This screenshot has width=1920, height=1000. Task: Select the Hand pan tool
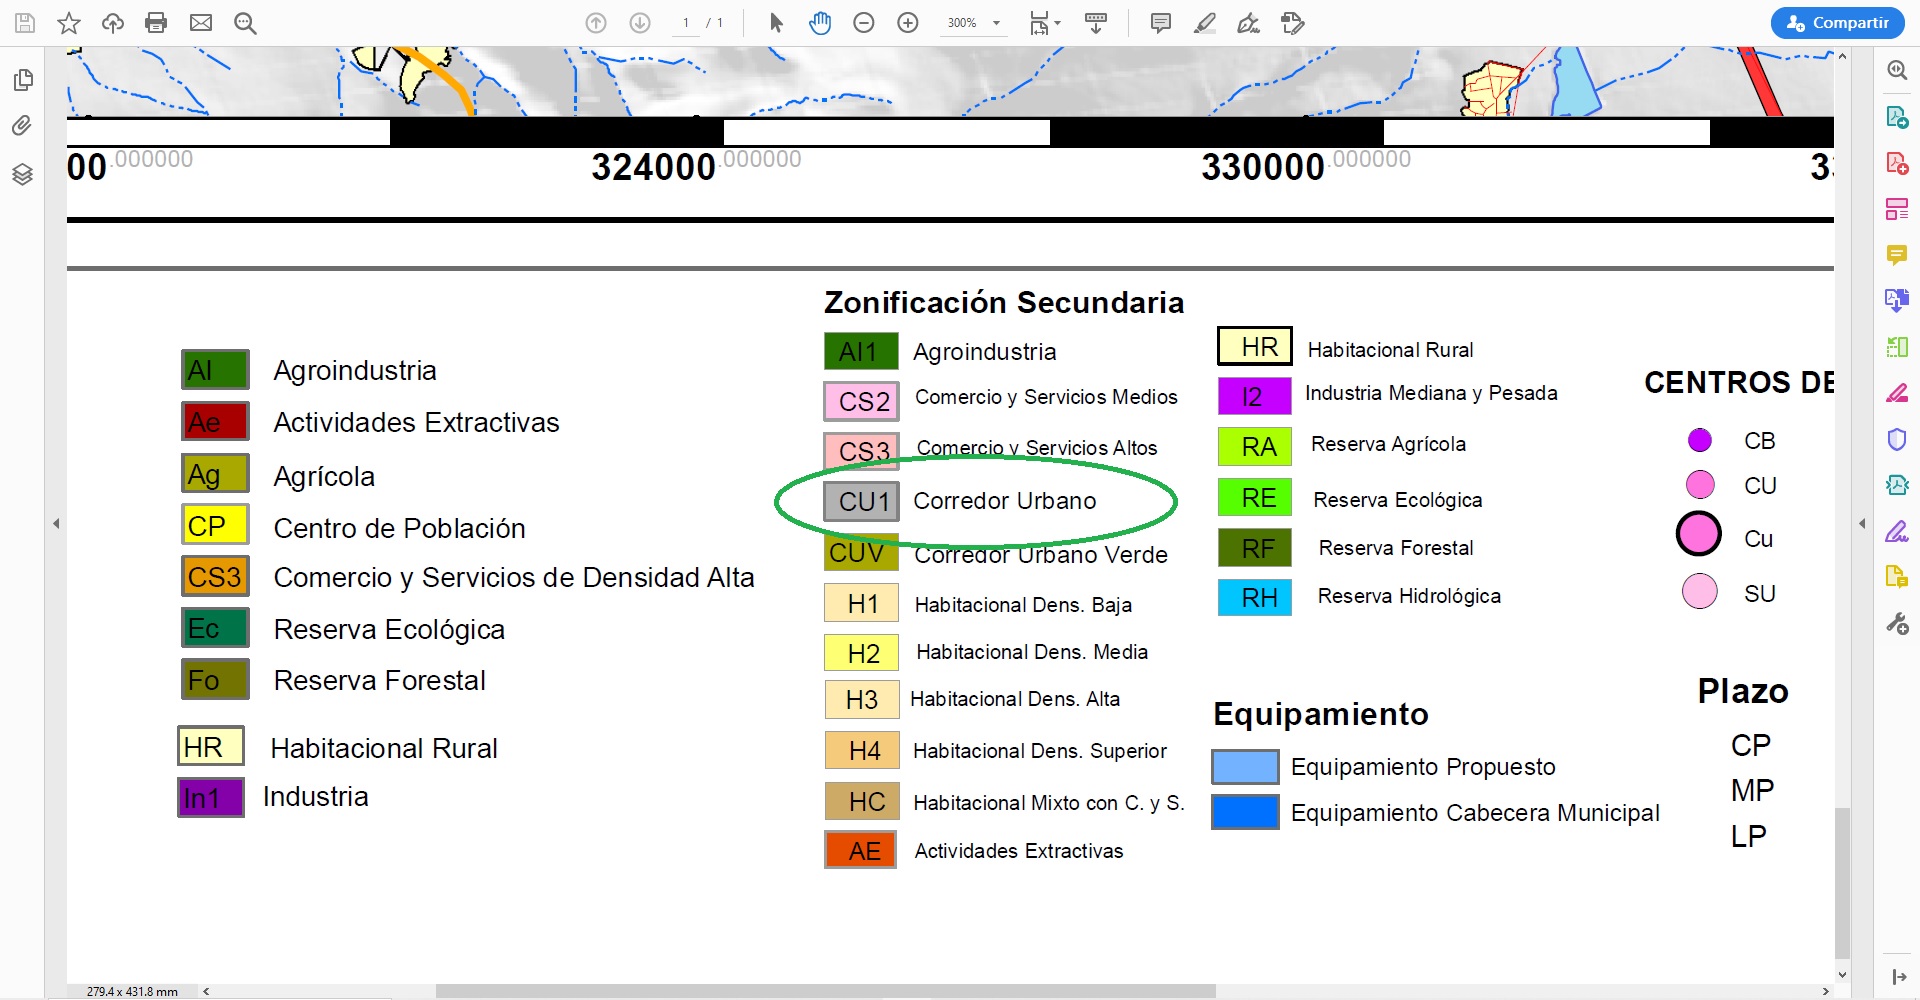(820, 23)
